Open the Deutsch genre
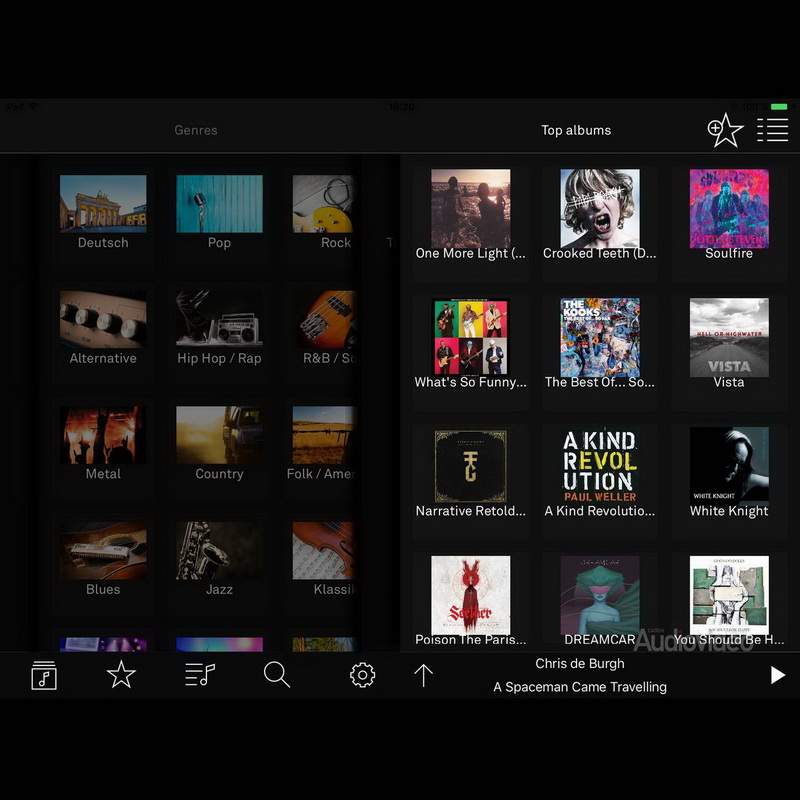Screen dimensions: 800x800 [x=103, y=211]
